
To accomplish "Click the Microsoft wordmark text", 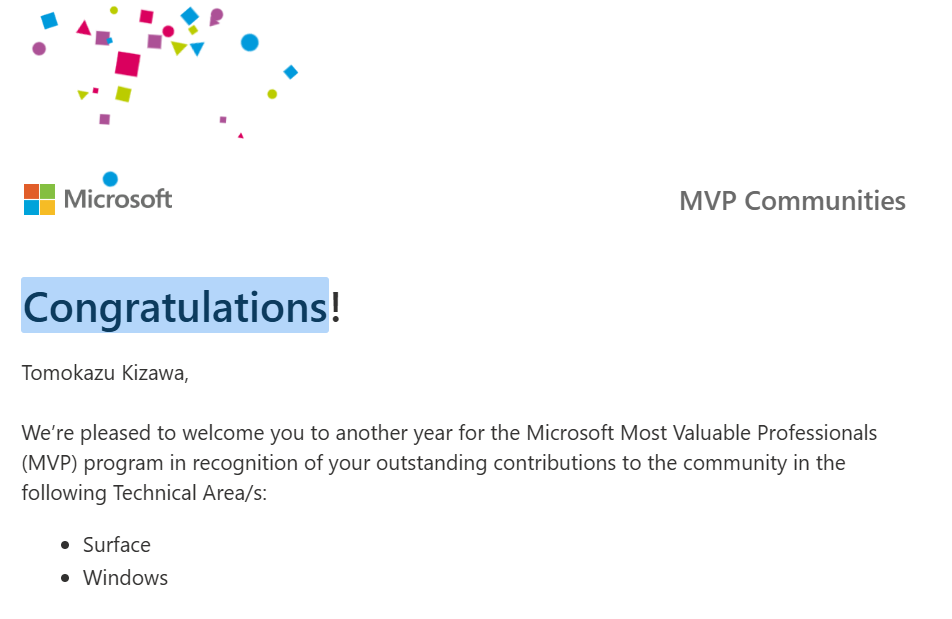I will click(x=118, y=199).
